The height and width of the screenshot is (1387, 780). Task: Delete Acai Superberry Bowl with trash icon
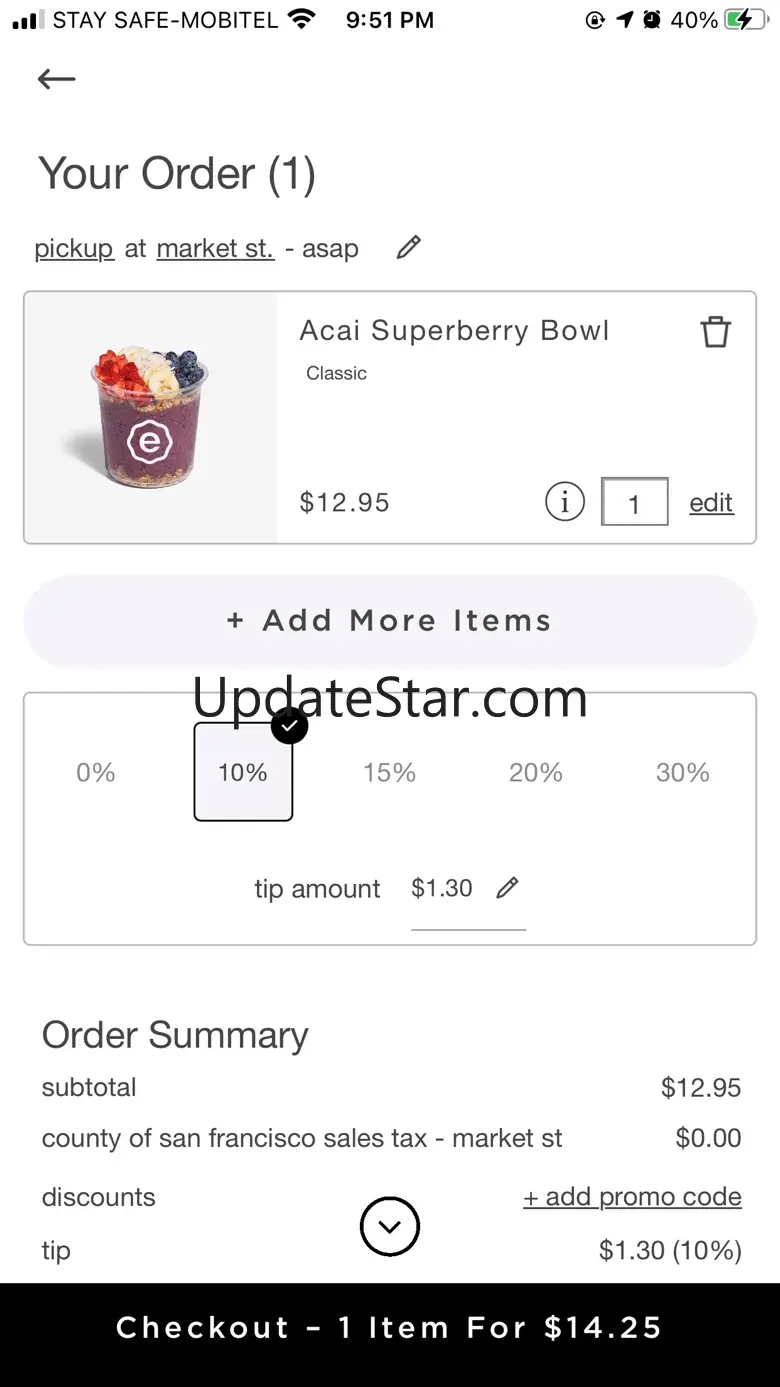[x=715, y=331]
